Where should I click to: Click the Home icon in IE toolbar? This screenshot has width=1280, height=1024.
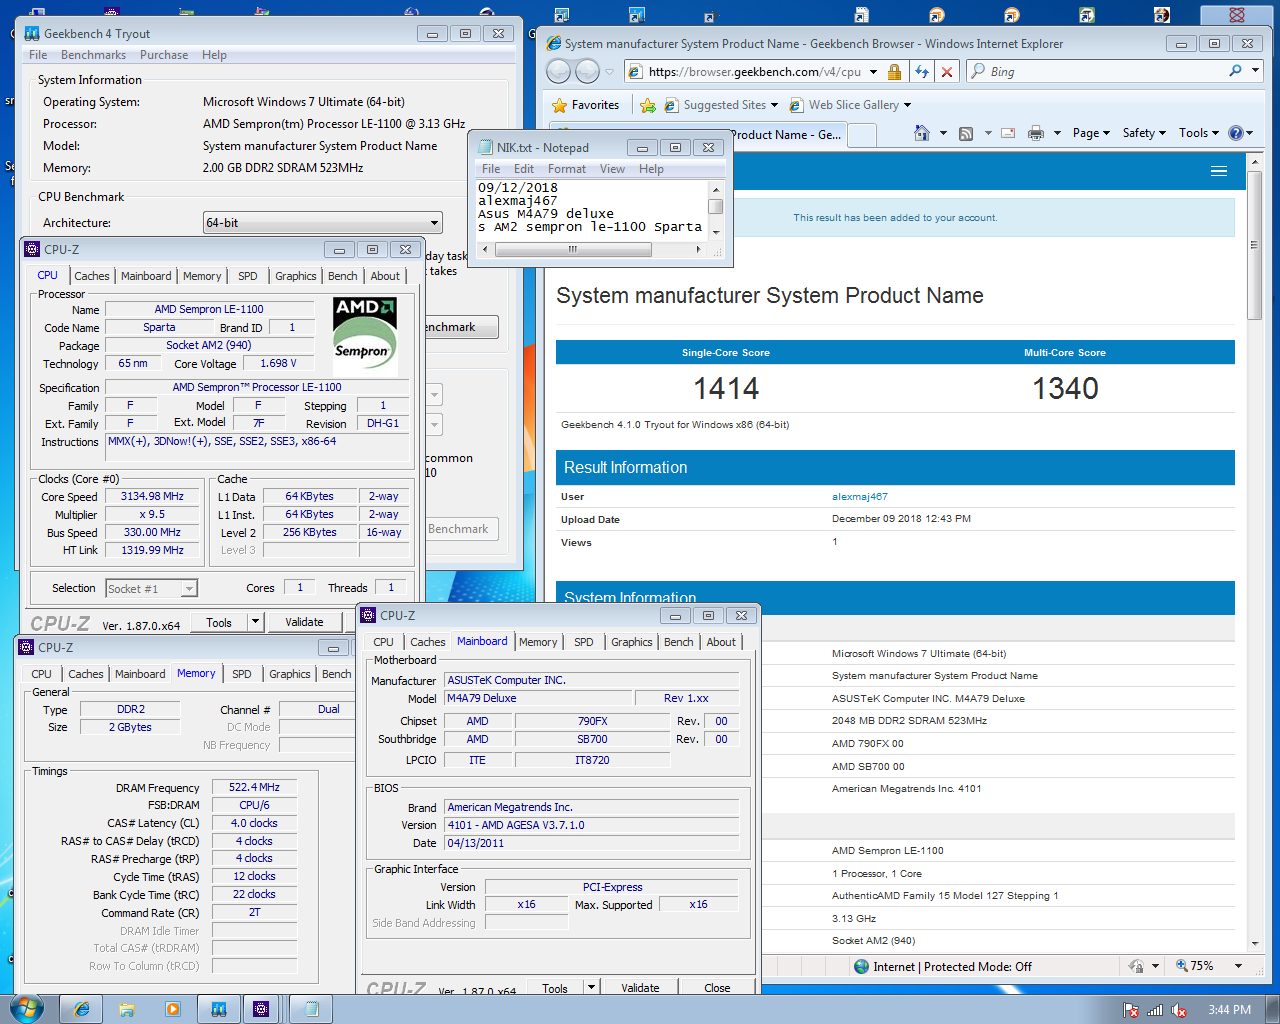[922, 133]
